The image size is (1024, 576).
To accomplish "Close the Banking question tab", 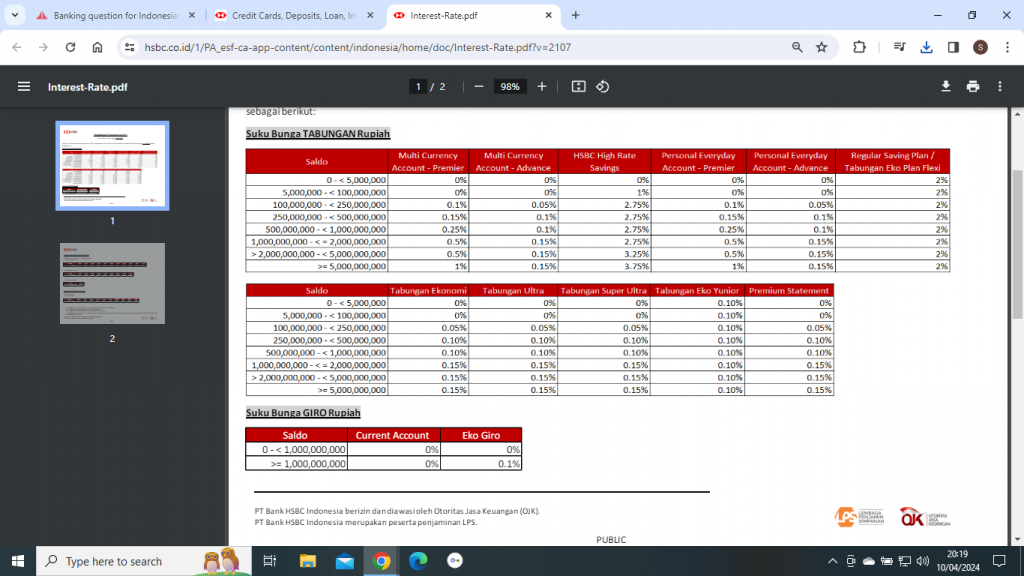I will tap(191, 15).
